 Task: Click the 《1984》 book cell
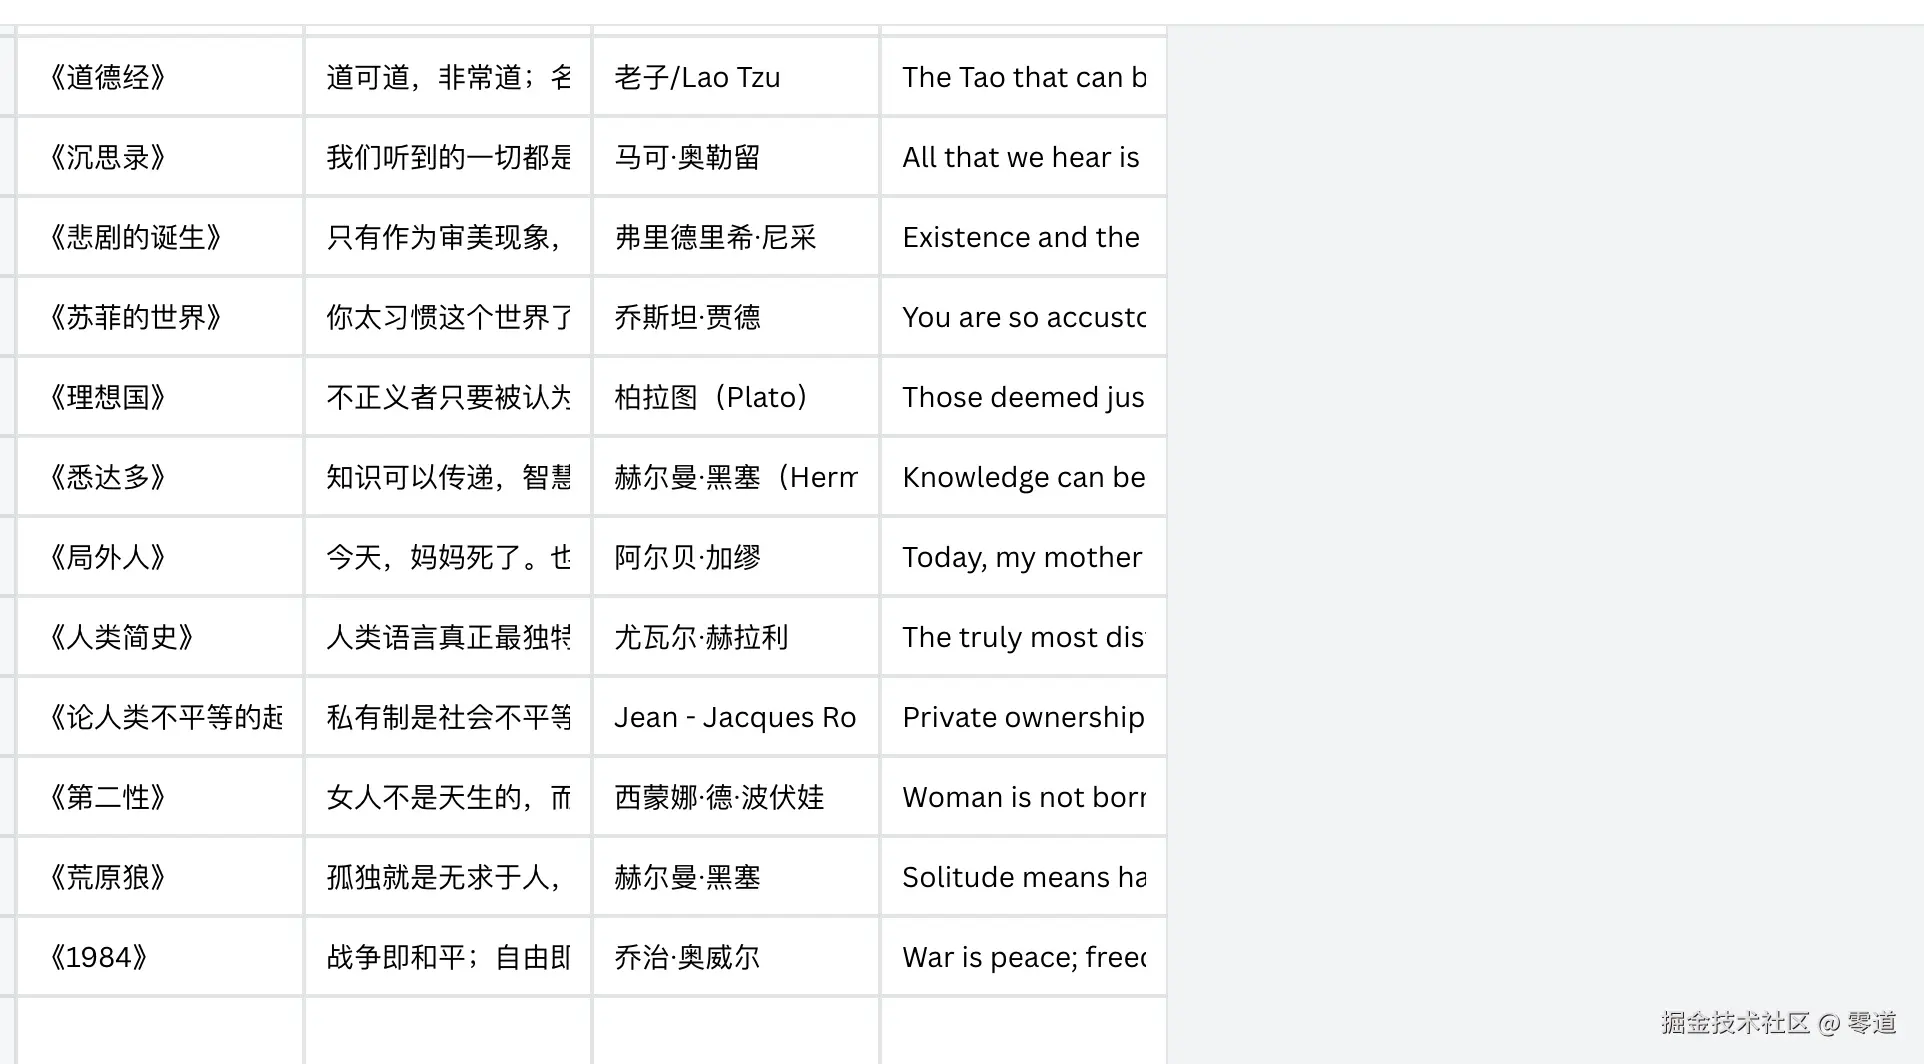point(160,957)
